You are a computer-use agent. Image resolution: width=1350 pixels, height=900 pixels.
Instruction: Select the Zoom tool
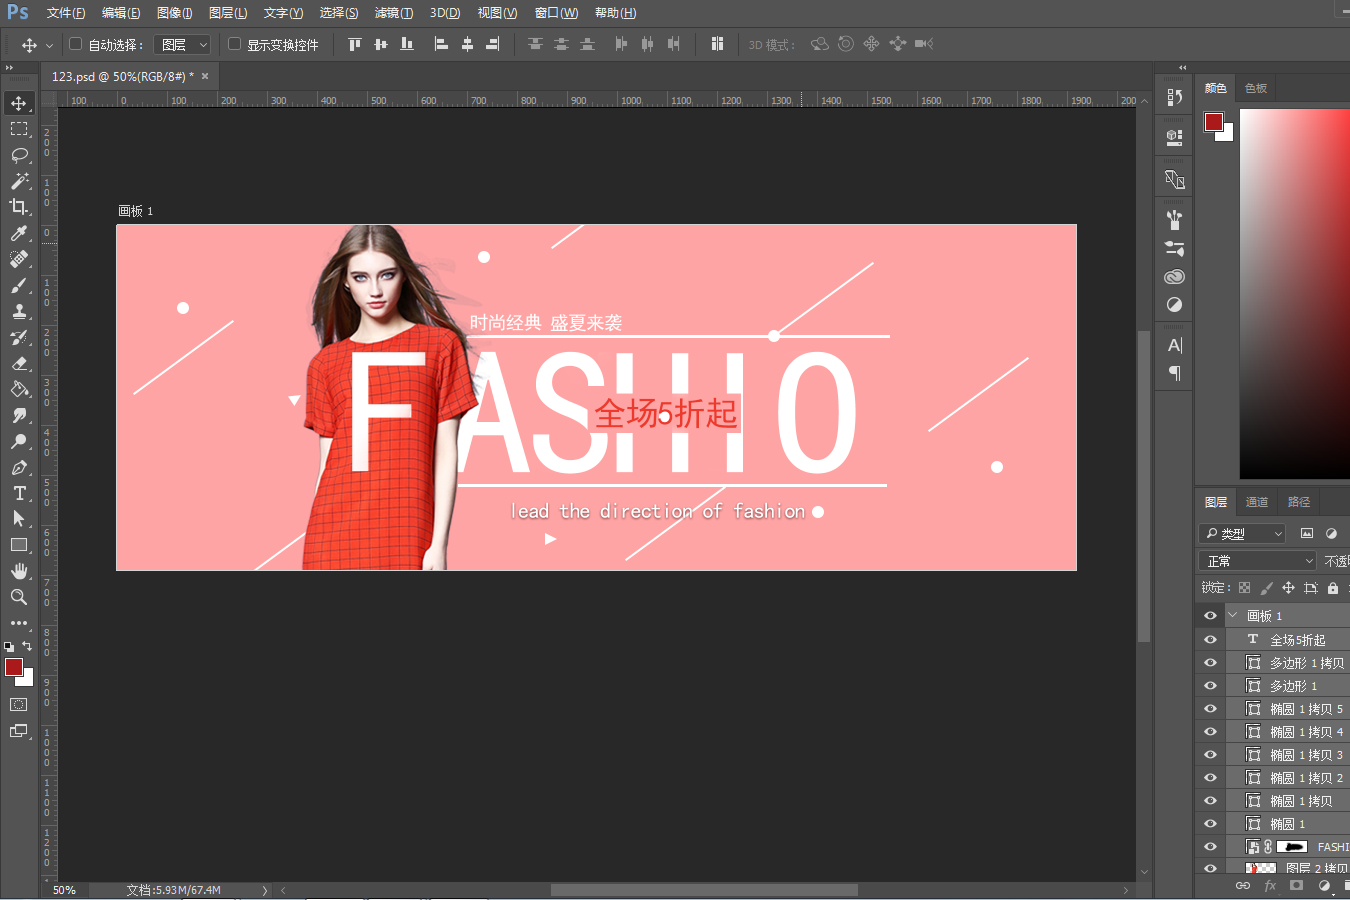[18, 597]
